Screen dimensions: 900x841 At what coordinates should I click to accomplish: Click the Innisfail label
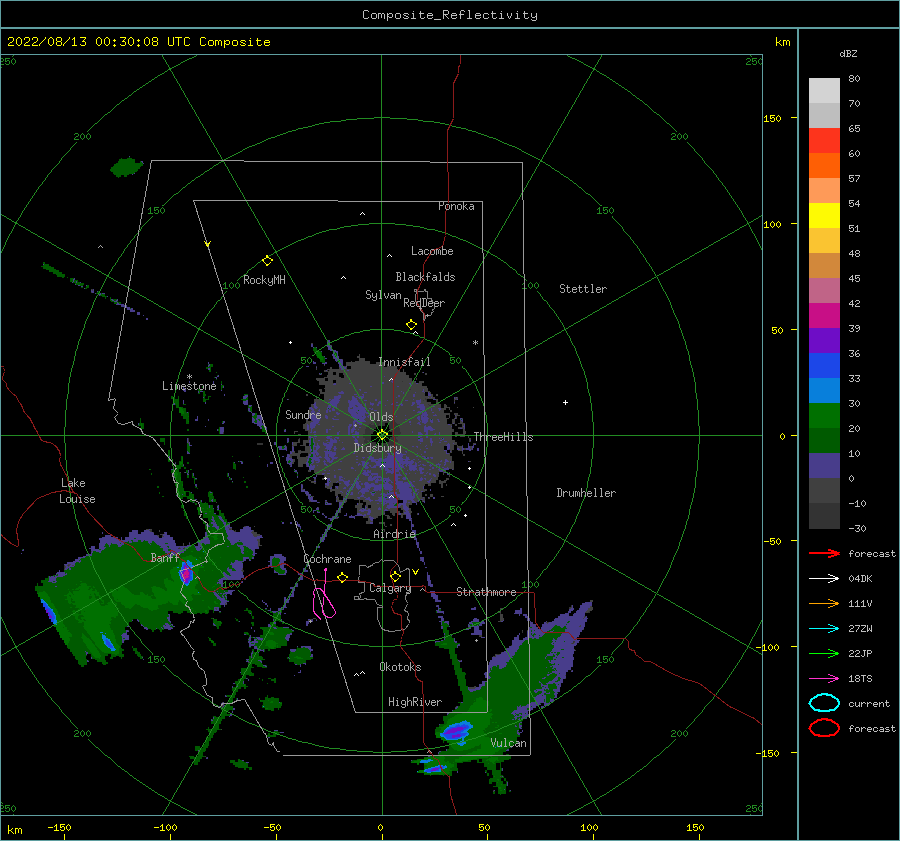404,362
